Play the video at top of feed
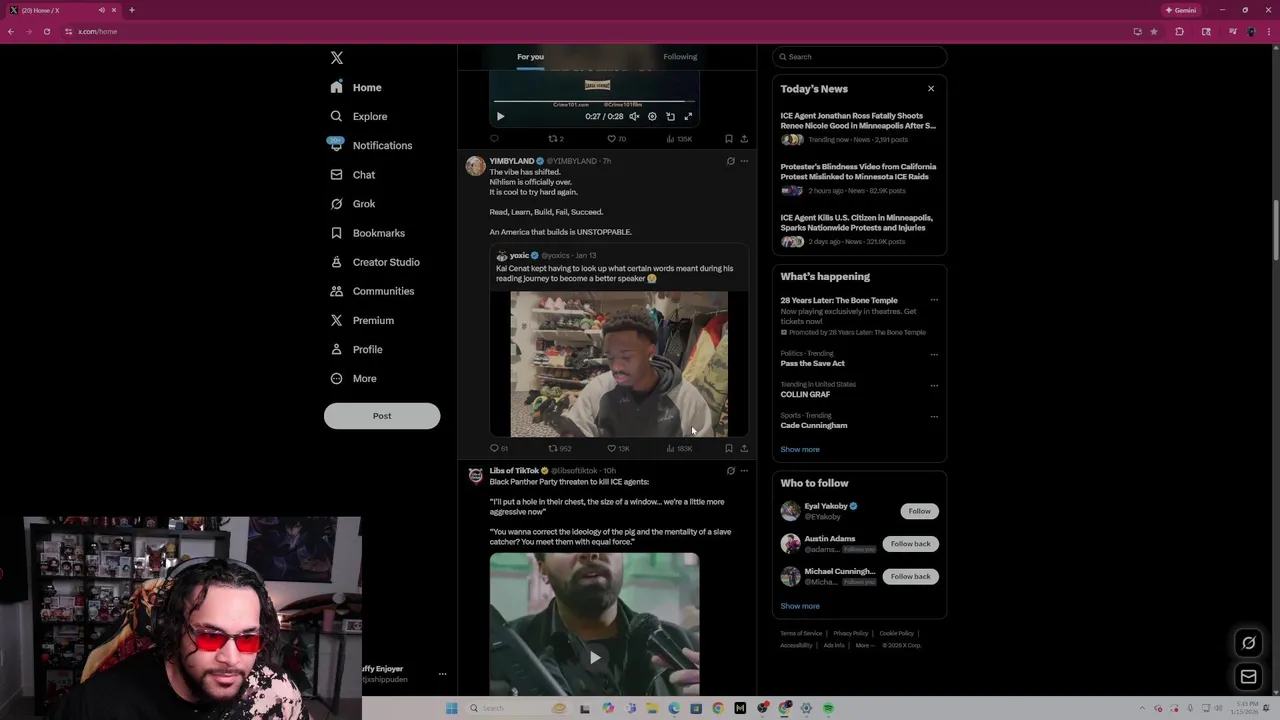The height and width of the screenshot is (720, 1280). click(500, 117)
